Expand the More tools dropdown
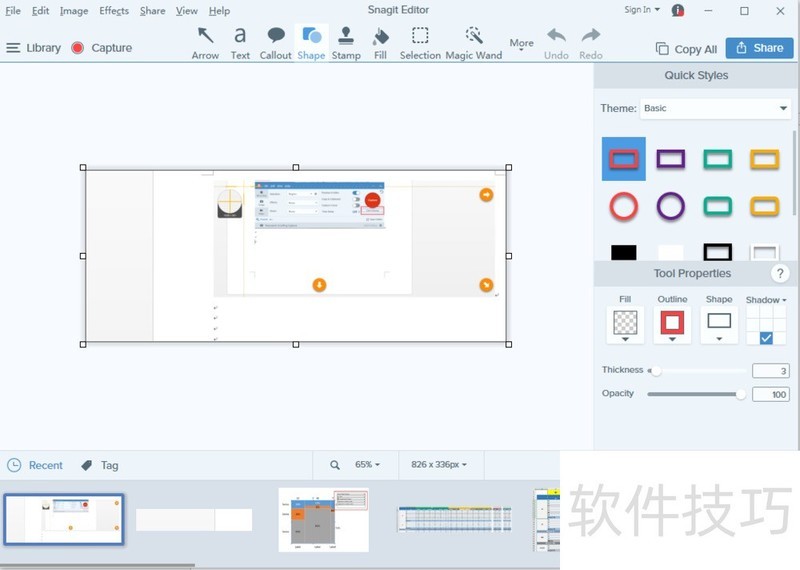The height and width of the screenshot is (570, 800). point(521,45)
